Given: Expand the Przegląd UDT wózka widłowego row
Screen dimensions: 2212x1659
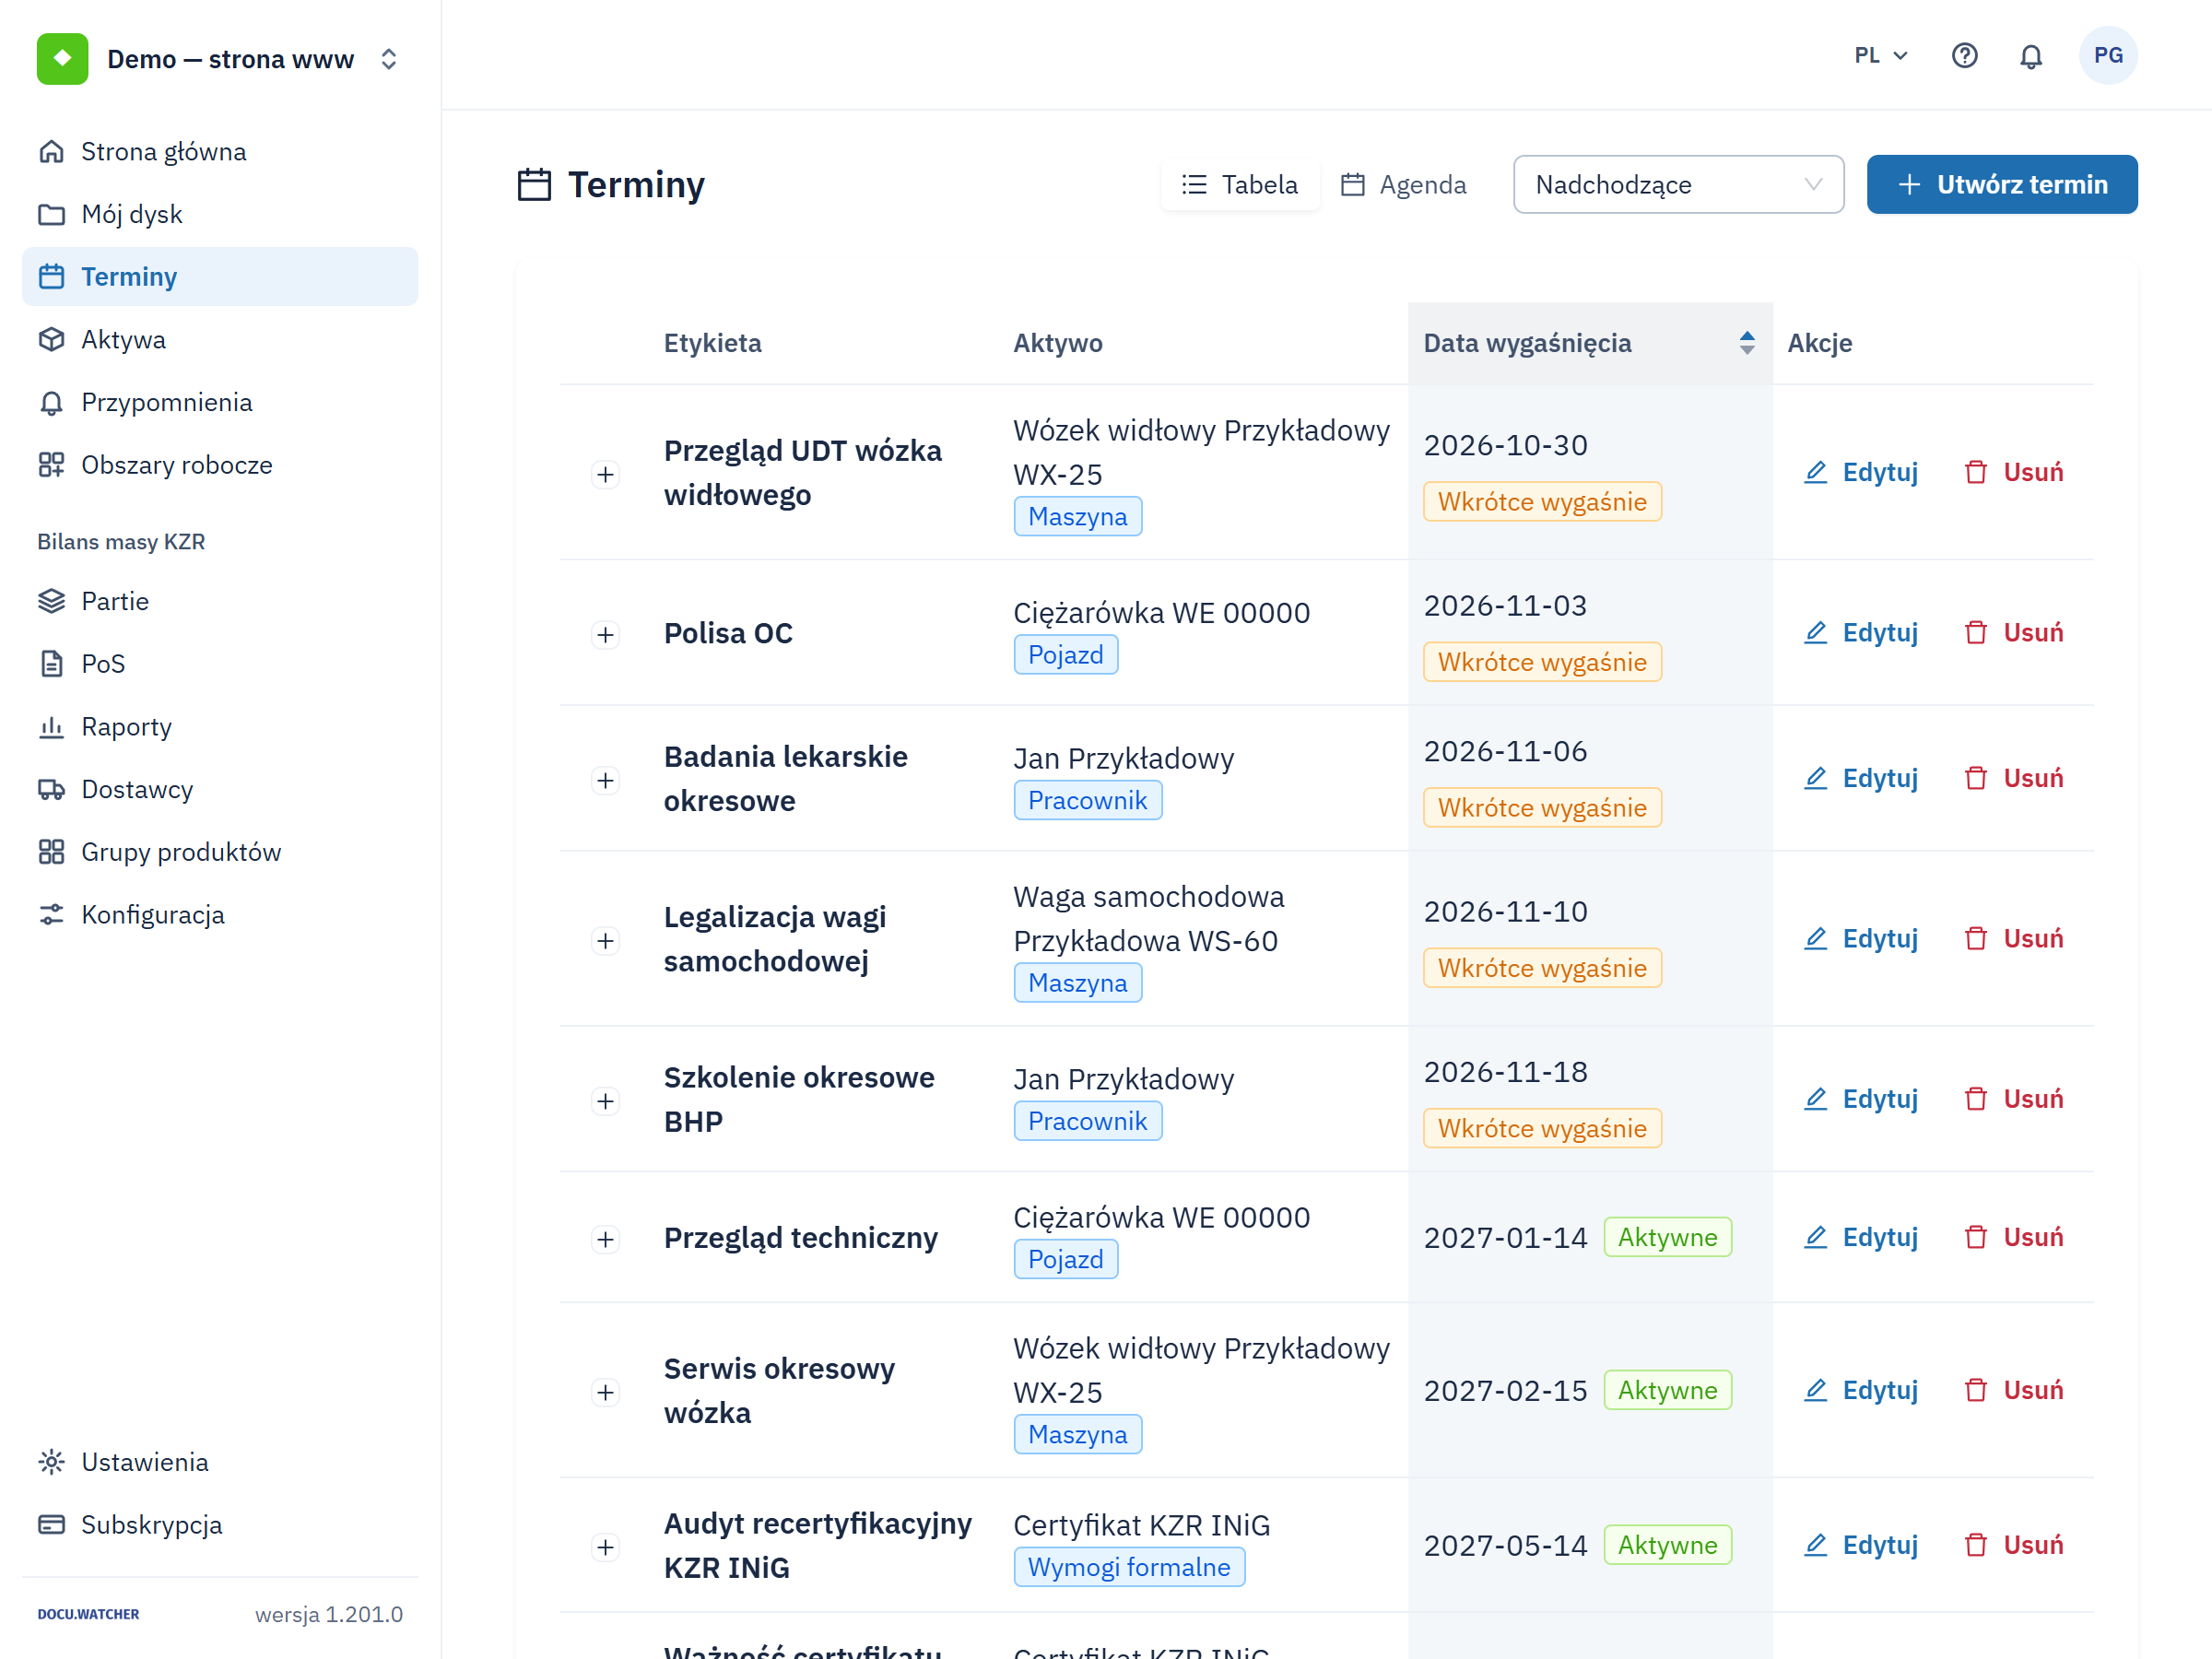Looking at the screenshot, I should pyautogui.click(x=605, y=474).
